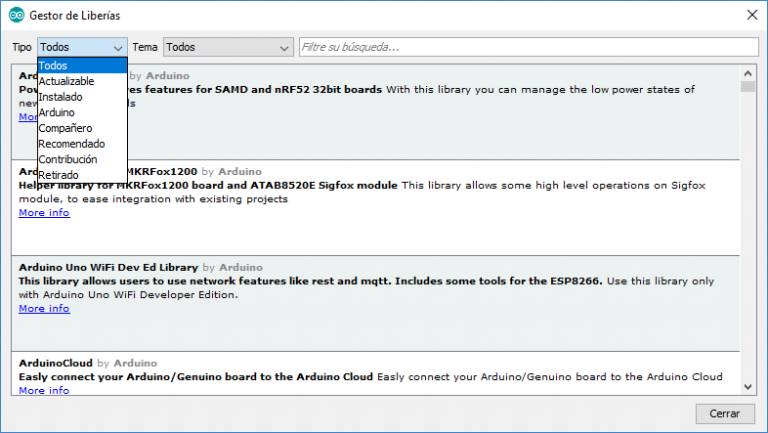Viewport: 768px width, 433px height.
Task: Select 'Retirado' from the type list
Action: 59,175
